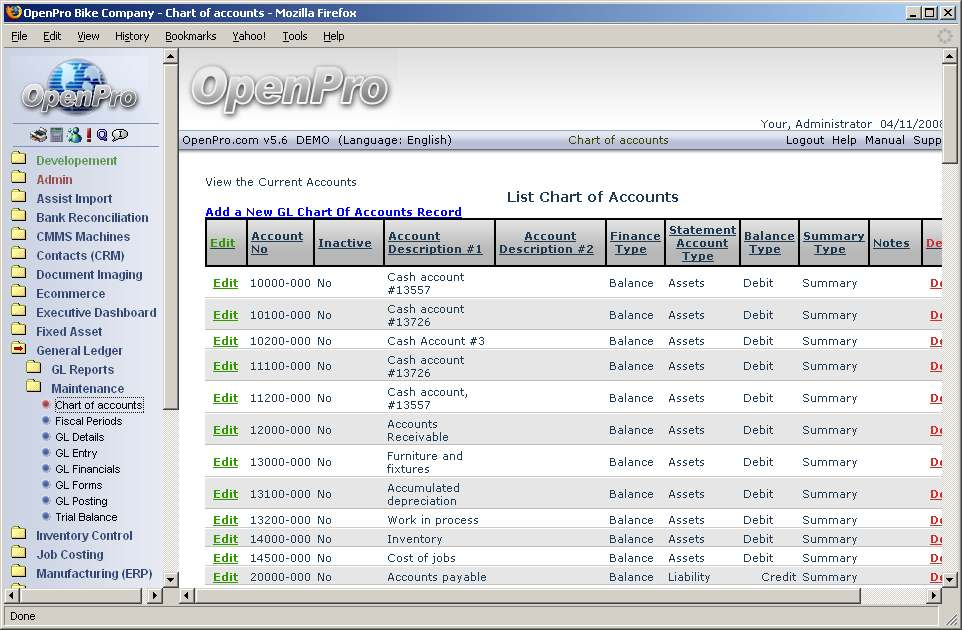The image size is (962, 630).
Task: Click the red exclamation mark icon
Action: pyautogui.click(x=88, y=135)
